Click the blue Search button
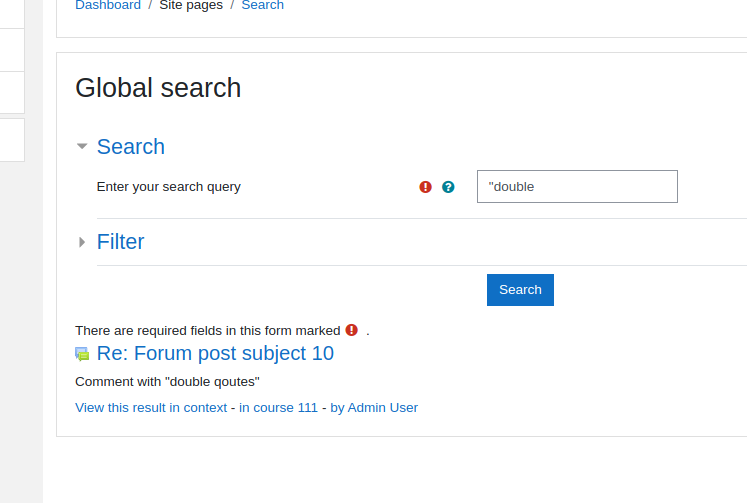The image size is (747, 503). [520, 290]
